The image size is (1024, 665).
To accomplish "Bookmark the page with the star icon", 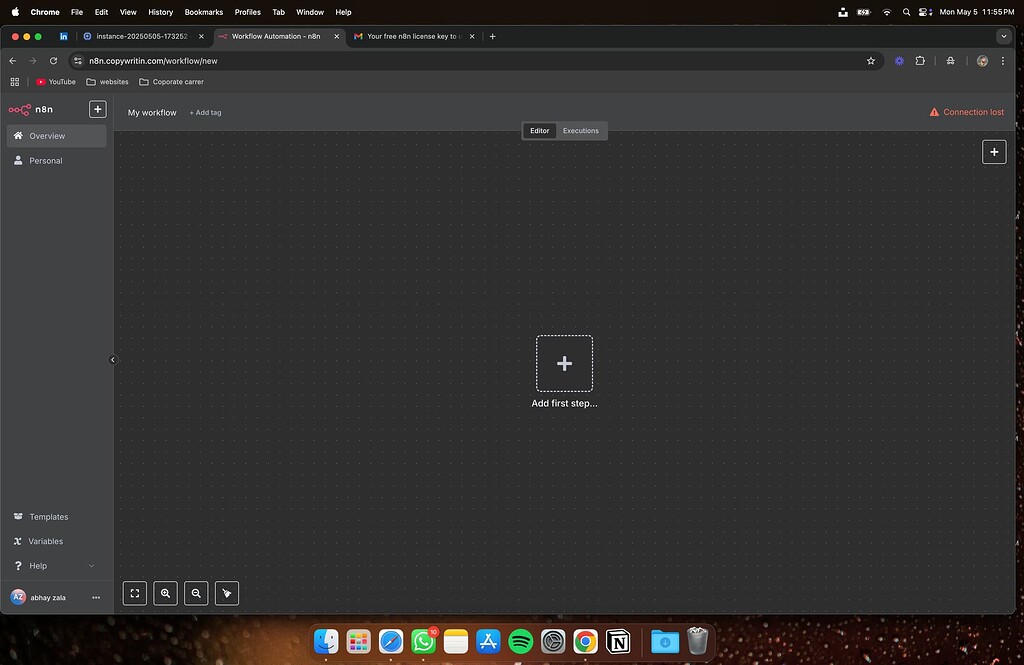I will point(870,60).
